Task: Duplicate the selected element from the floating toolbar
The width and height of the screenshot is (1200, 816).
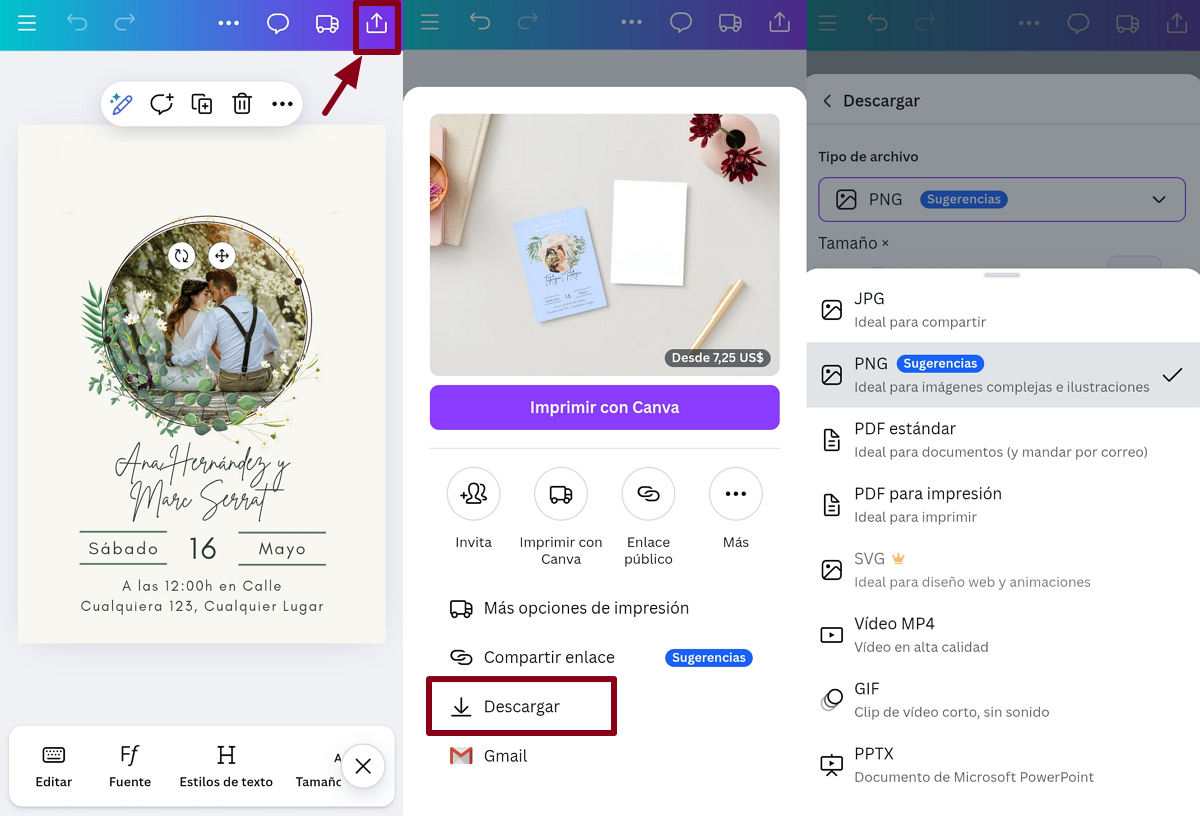Action: [x=202, y=104]
